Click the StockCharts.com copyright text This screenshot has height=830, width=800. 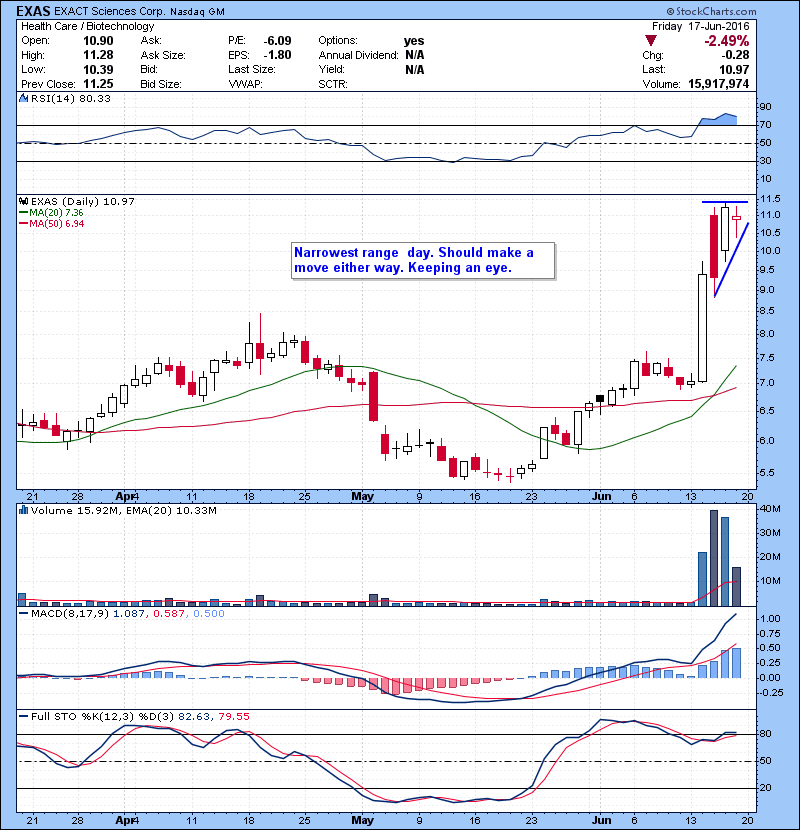click(x=712, y=11)
